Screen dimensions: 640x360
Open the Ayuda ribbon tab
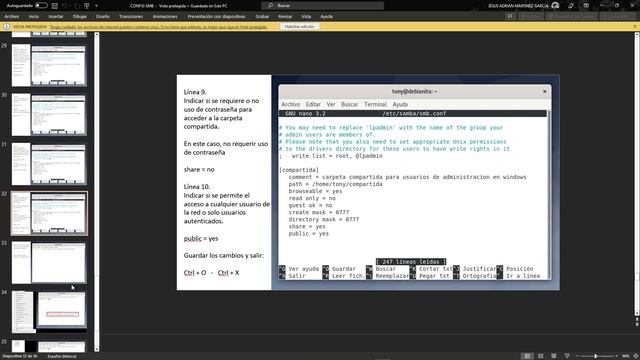(327, 17)
